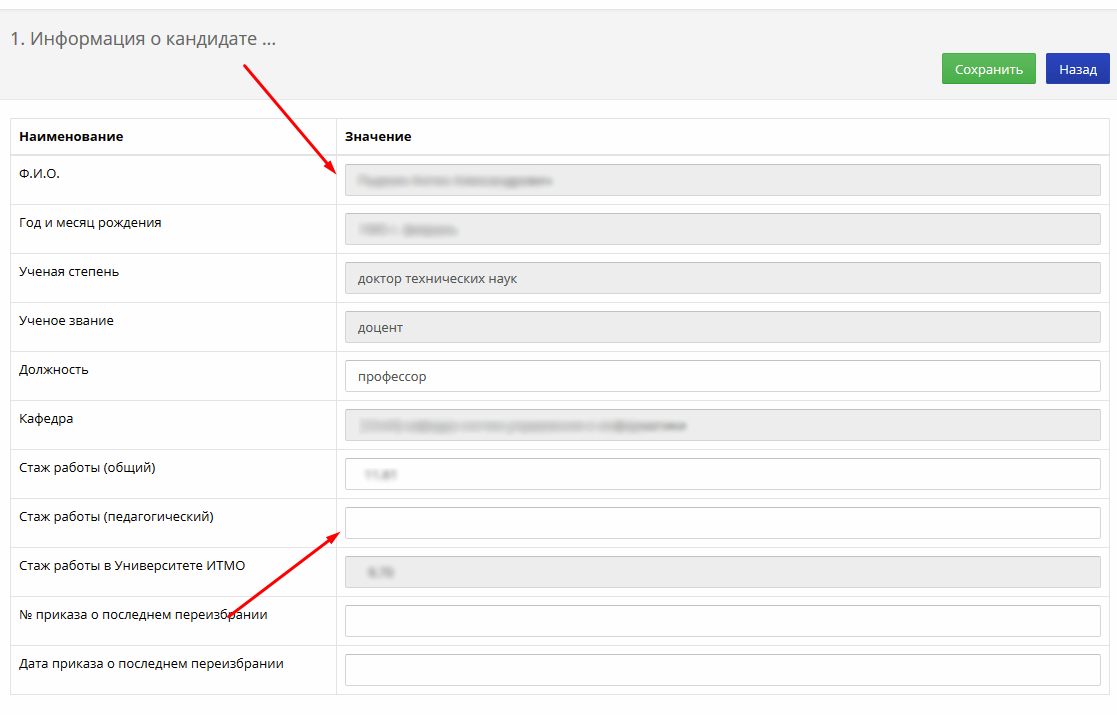Screen dimensions: 1117x715
Task: Click the Ученая степень row label
Action: coord(69,272)
